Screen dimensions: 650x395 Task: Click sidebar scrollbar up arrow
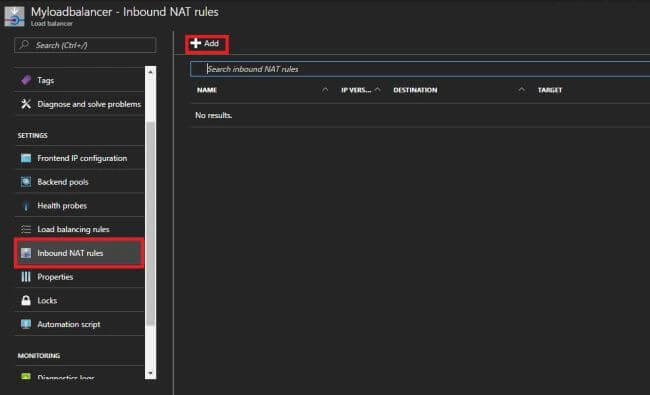coord(150,72)
